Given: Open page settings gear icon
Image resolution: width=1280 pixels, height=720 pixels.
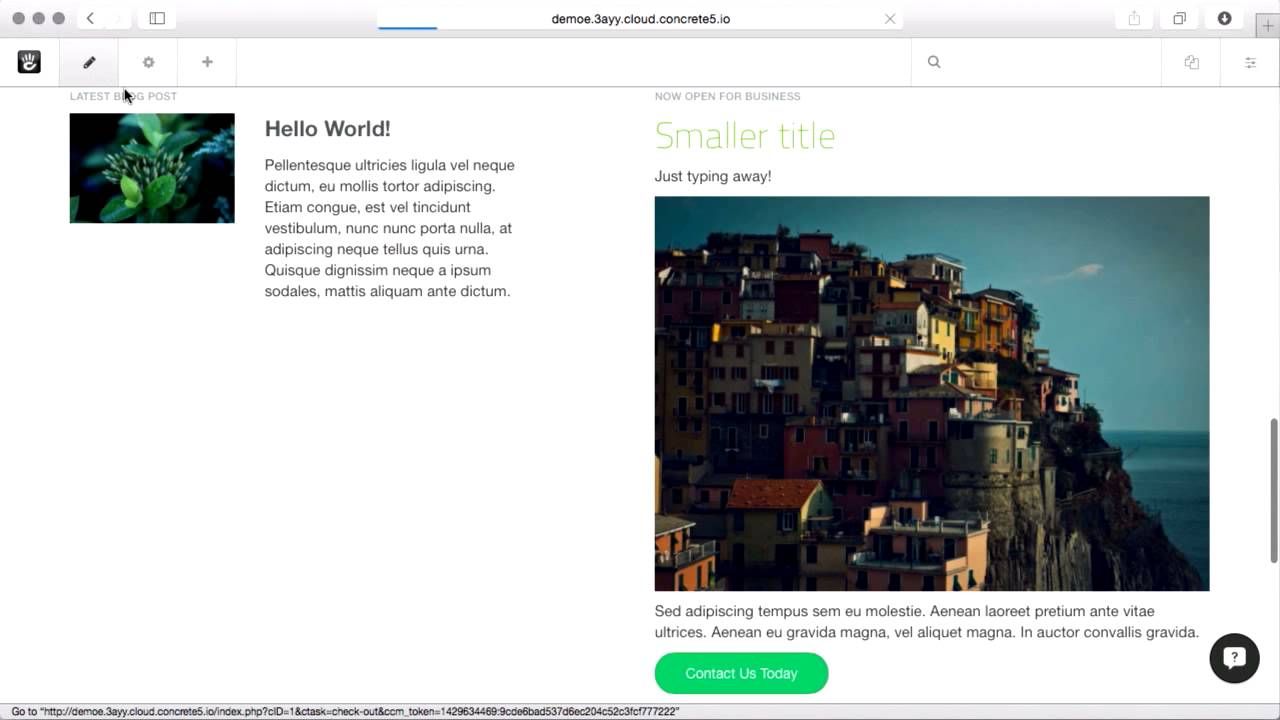Looking at the screenshot, I should coord(148,62).
